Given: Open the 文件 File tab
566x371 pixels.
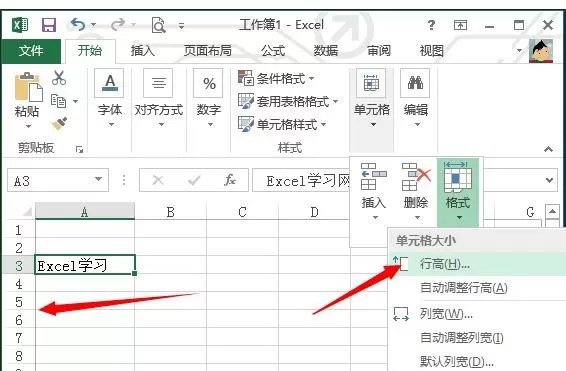Looking at the screenshot, I should [31, 51].
